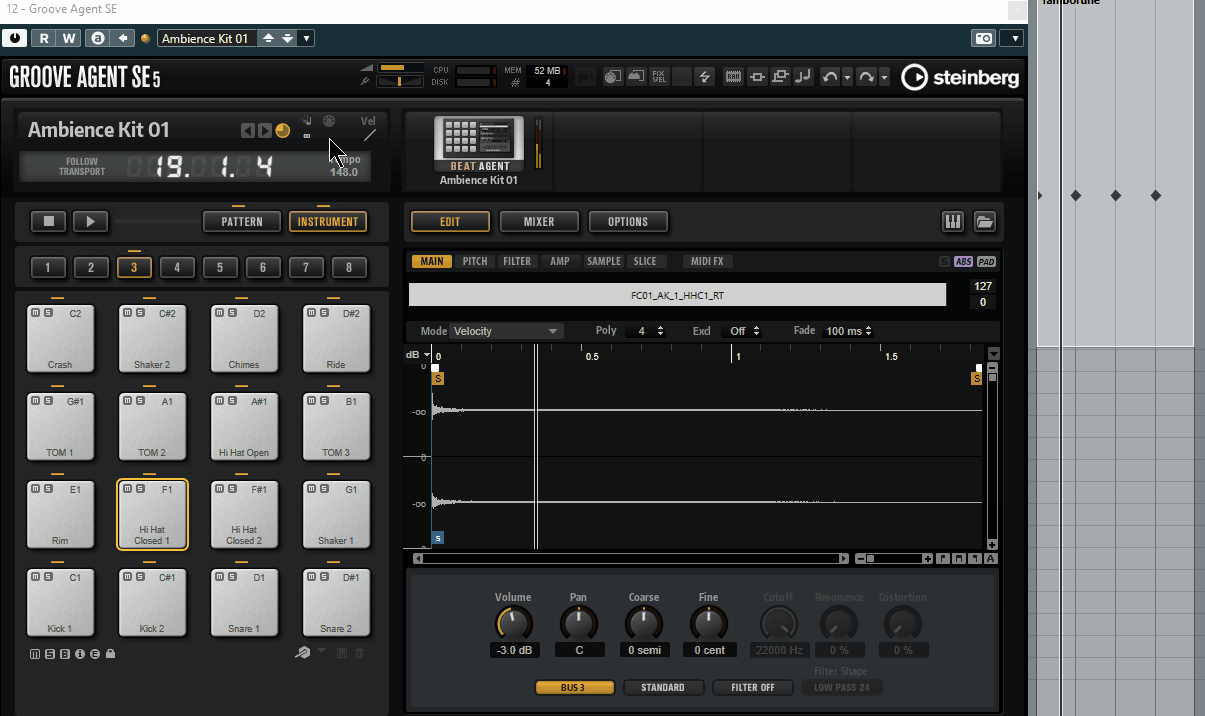This screenshot has width=1205, height=716.
Task: Click the STANDARD quality button
Action: pos(663,687)
